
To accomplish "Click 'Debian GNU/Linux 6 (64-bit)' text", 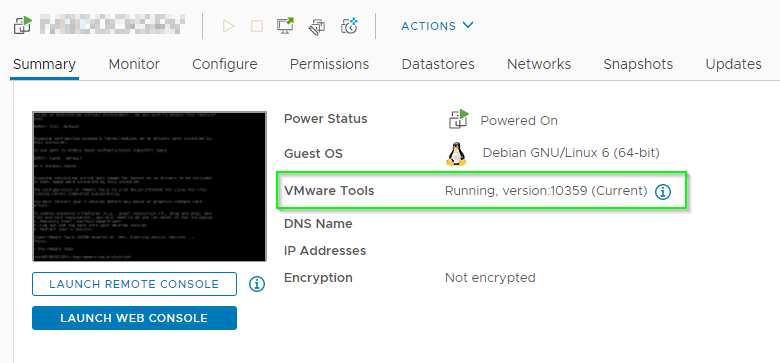I will click(571, 153).
